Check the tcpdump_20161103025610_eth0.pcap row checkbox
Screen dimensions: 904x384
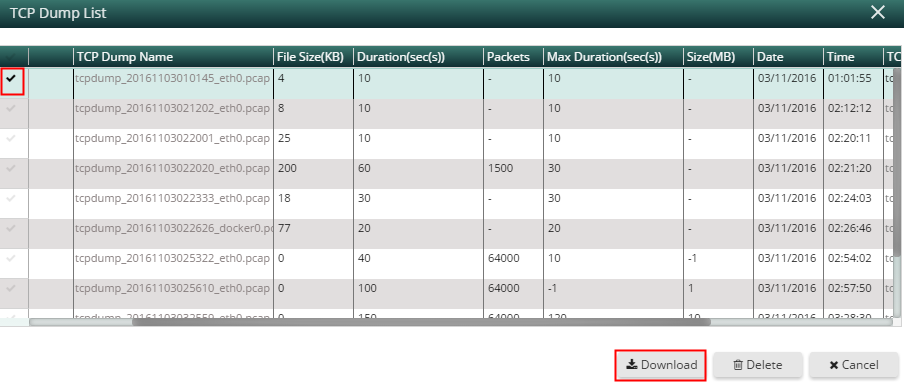point(11,288)
